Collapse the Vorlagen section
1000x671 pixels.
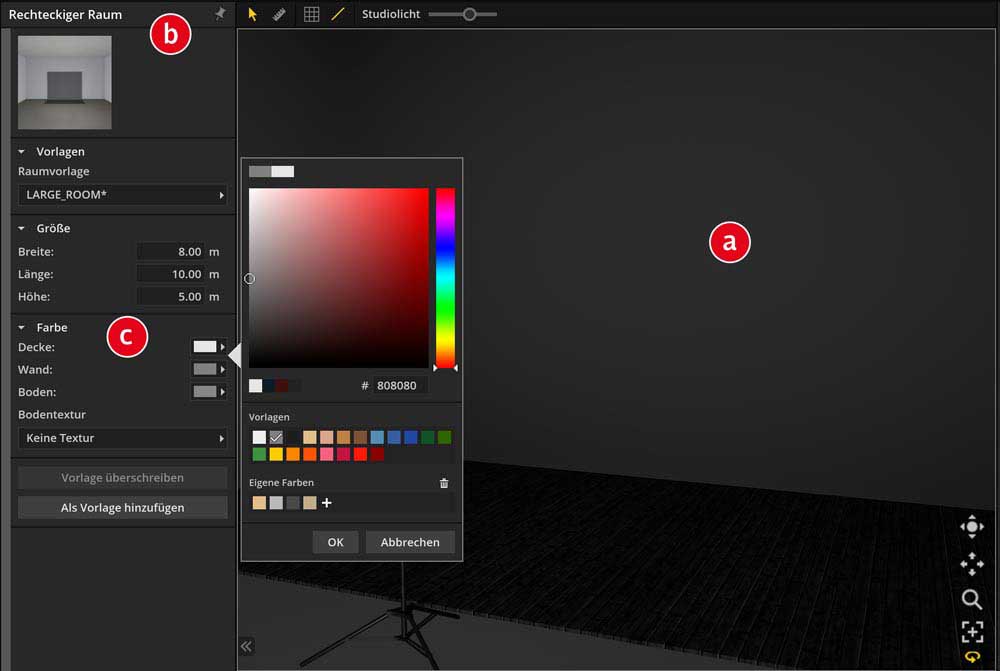(x=22, y=152)
